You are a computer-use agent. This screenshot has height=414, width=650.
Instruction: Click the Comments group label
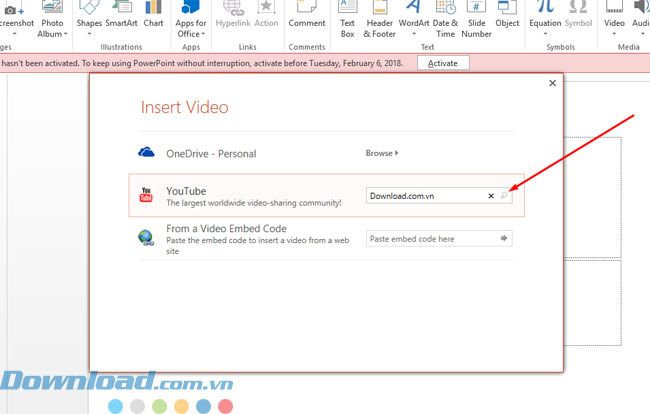(307, 47)
